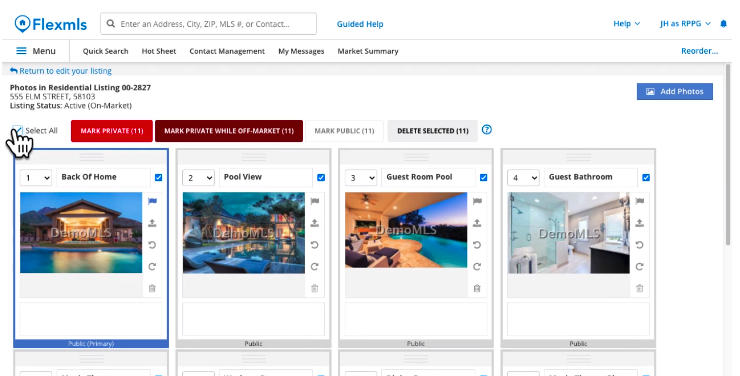Open My Messages

pyautogui.click(x=301, y=51)
